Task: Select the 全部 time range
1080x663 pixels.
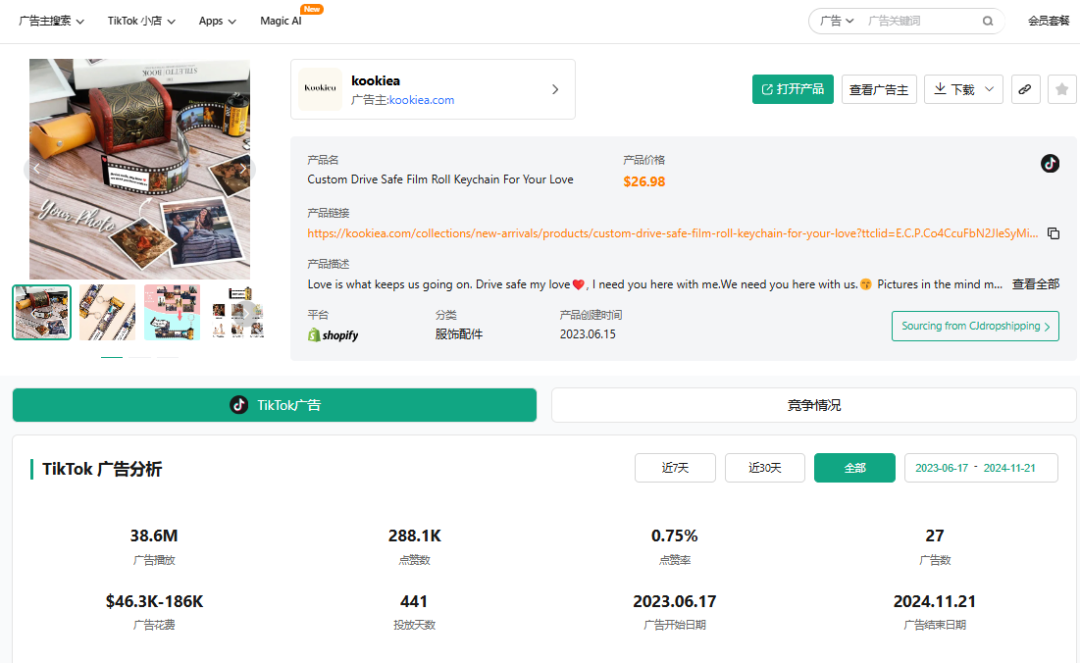Action: click(855, 467)
